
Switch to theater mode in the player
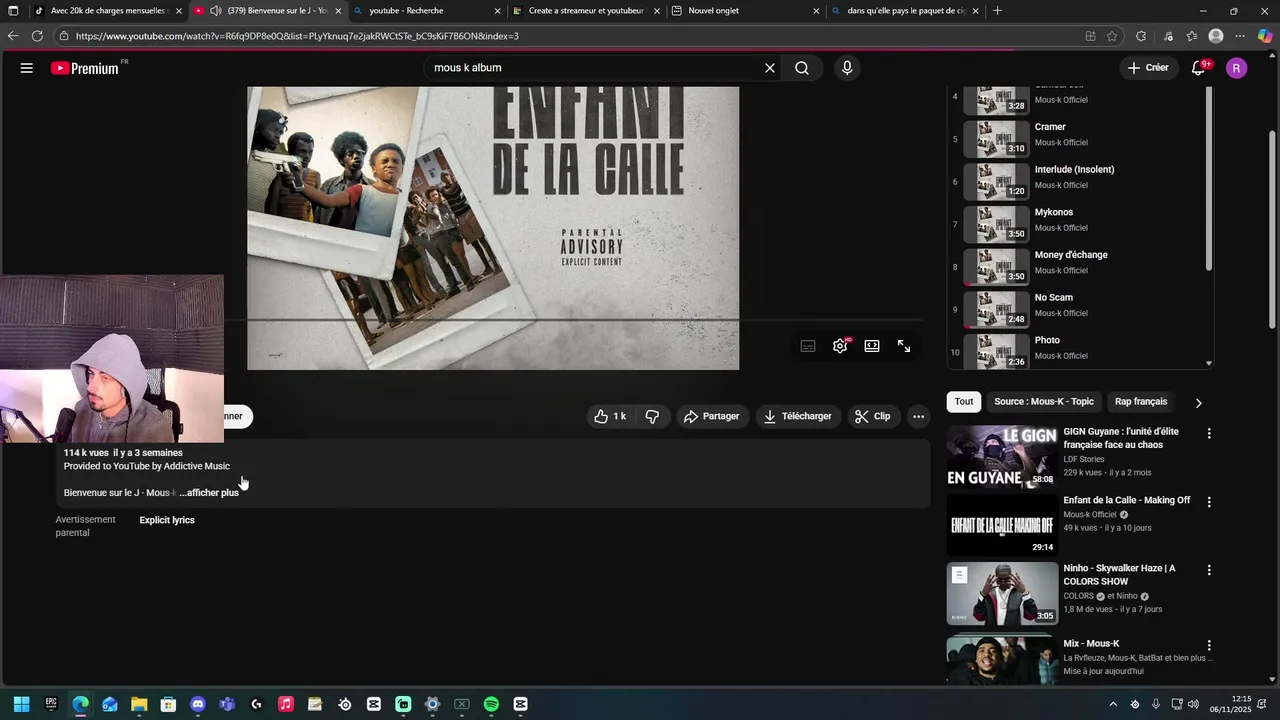pos(872,346)
